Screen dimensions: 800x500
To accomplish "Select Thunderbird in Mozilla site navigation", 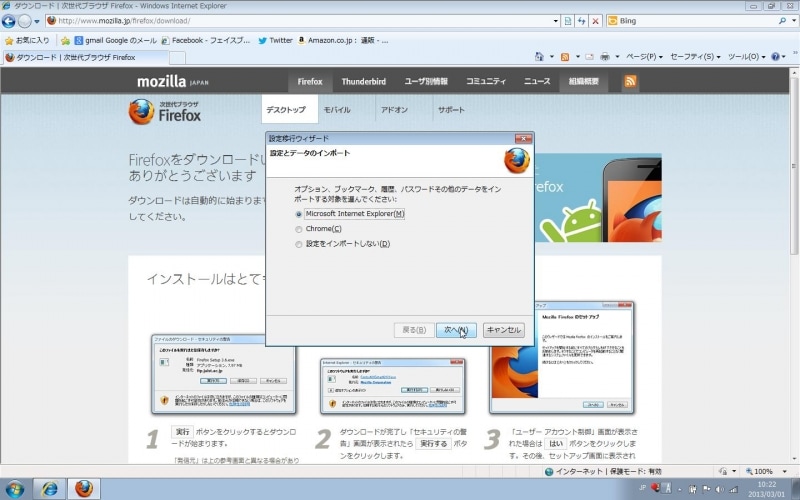I will tap(364, 82).
